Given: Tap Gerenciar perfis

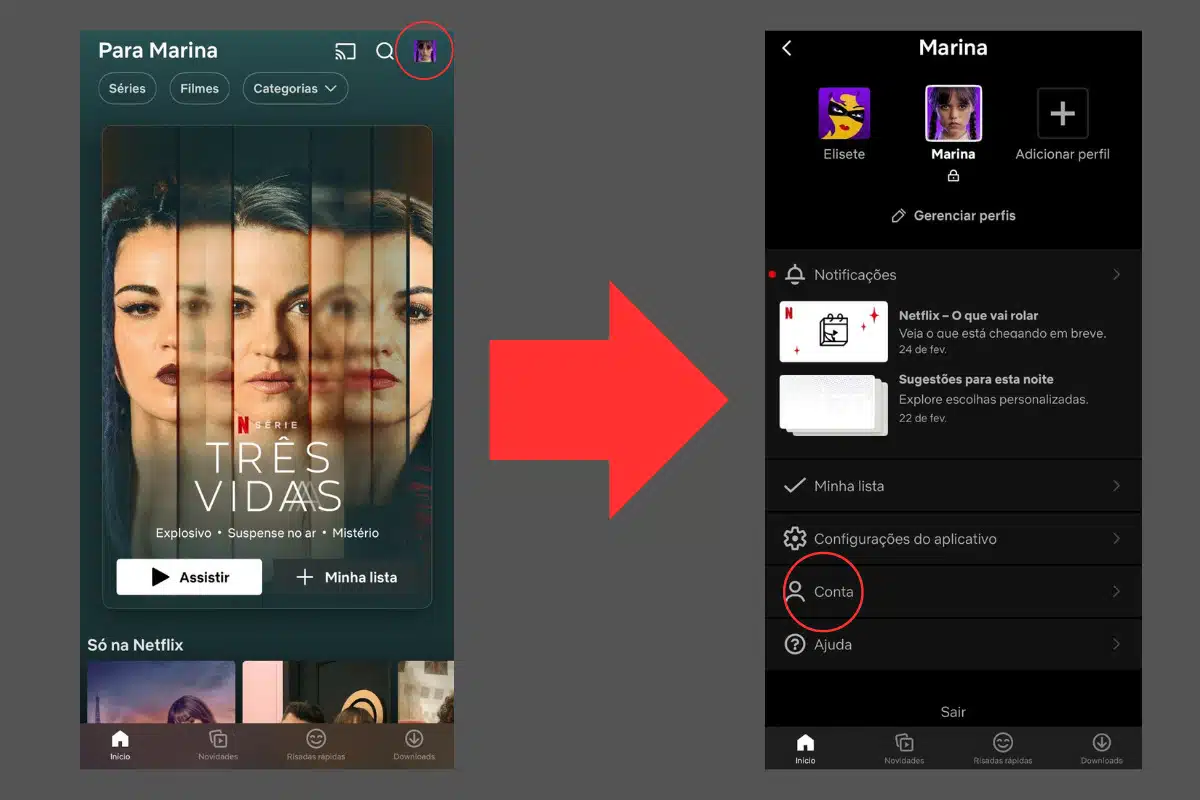Looking at the screenshot, I should (x=953, y=216).
